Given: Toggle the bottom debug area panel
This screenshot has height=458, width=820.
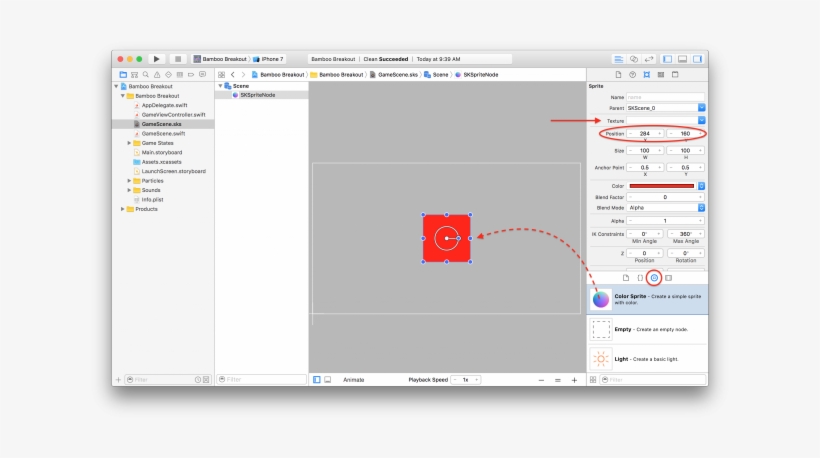Looking at the screenshot, I should [682, 59].
